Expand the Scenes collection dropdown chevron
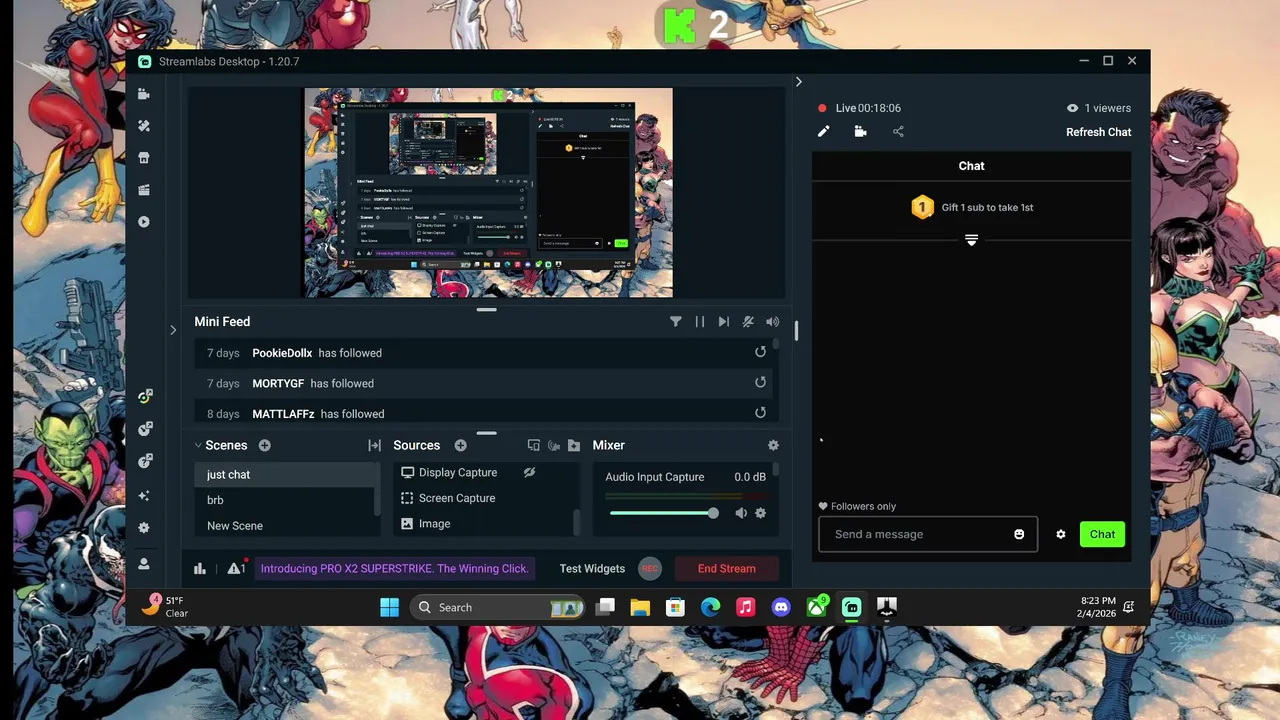 tap(198, 445)
